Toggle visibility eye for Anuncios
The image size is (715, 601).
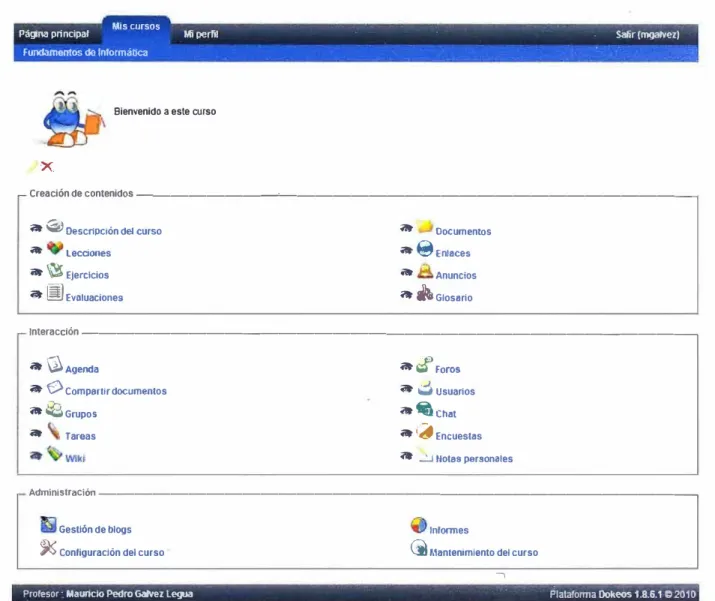pyautogui.click(x=406, y=273)
